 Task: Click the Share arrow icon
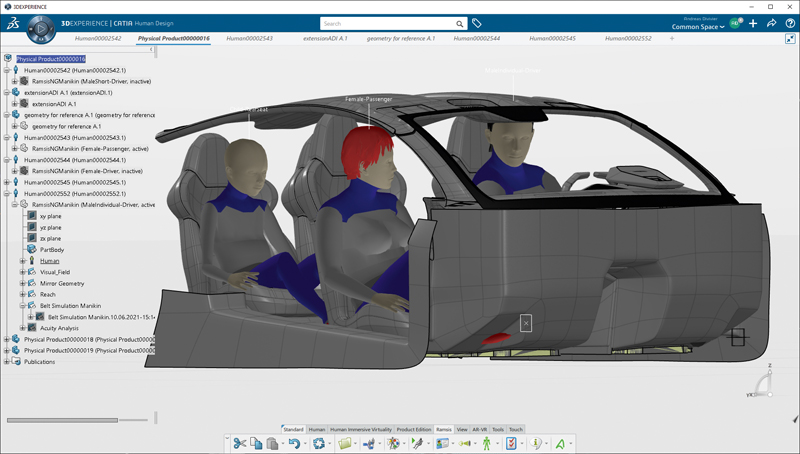click(x=772, y=23)
